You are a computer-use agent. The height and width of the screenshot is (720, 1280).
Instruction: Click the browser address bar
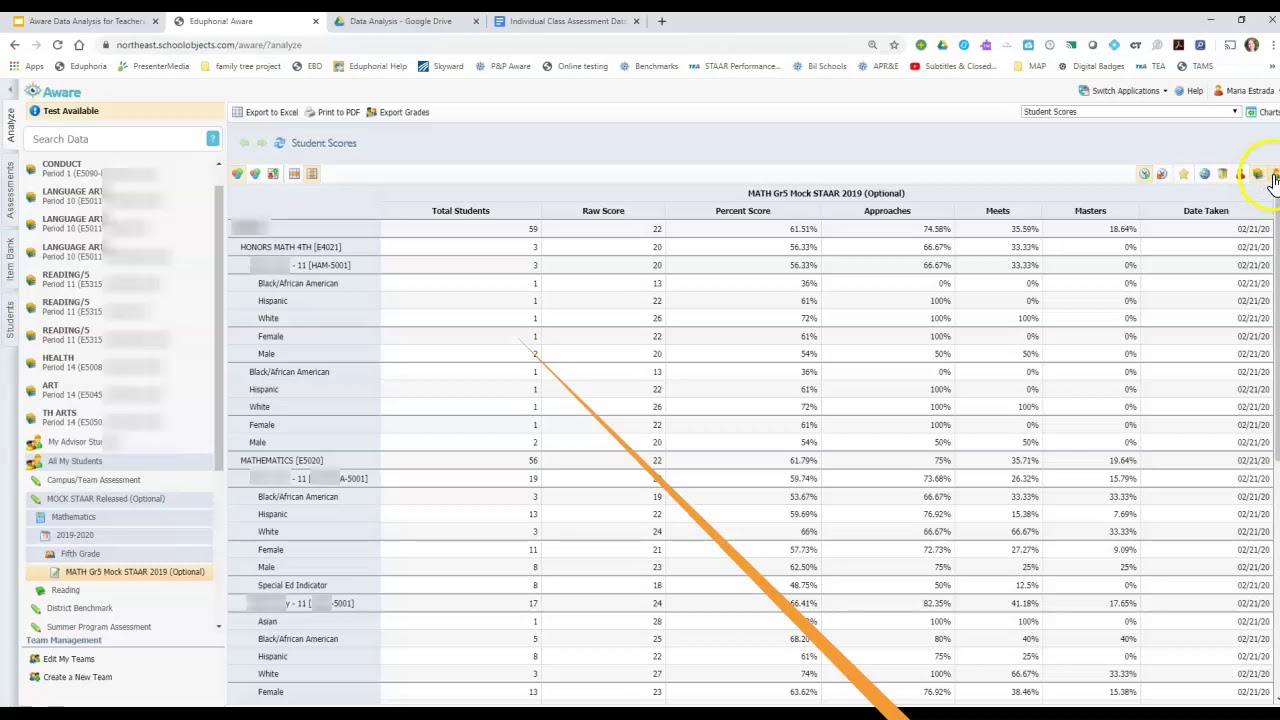480,45
